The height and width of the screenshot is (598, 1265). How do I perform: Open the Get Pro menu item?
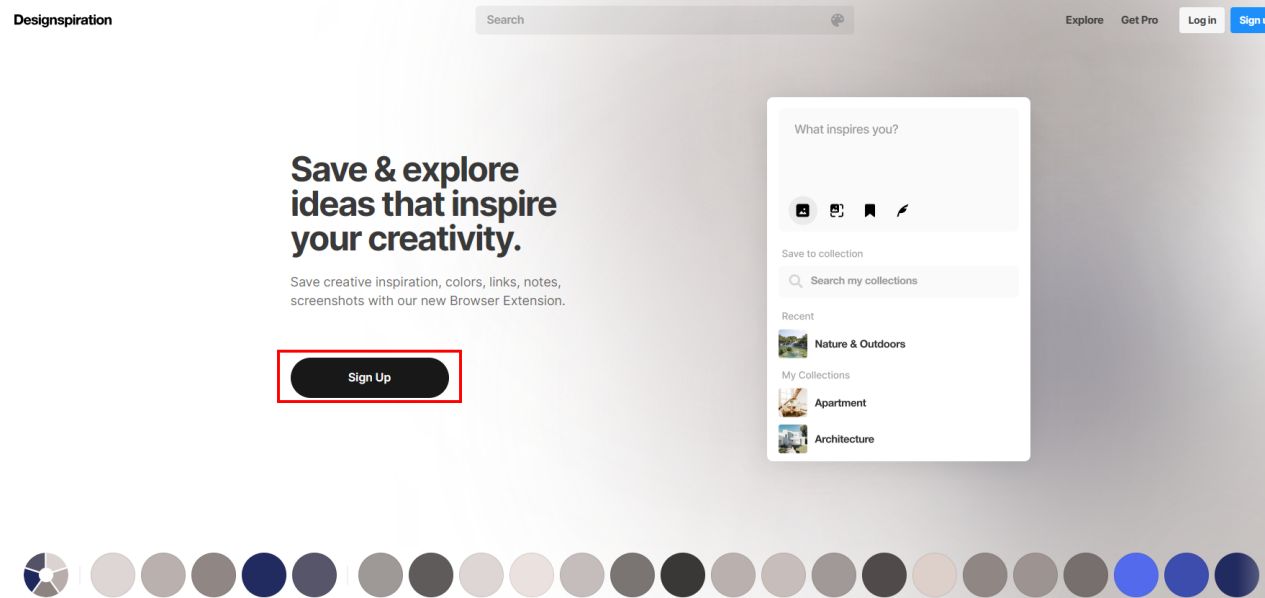[1139, 20]
